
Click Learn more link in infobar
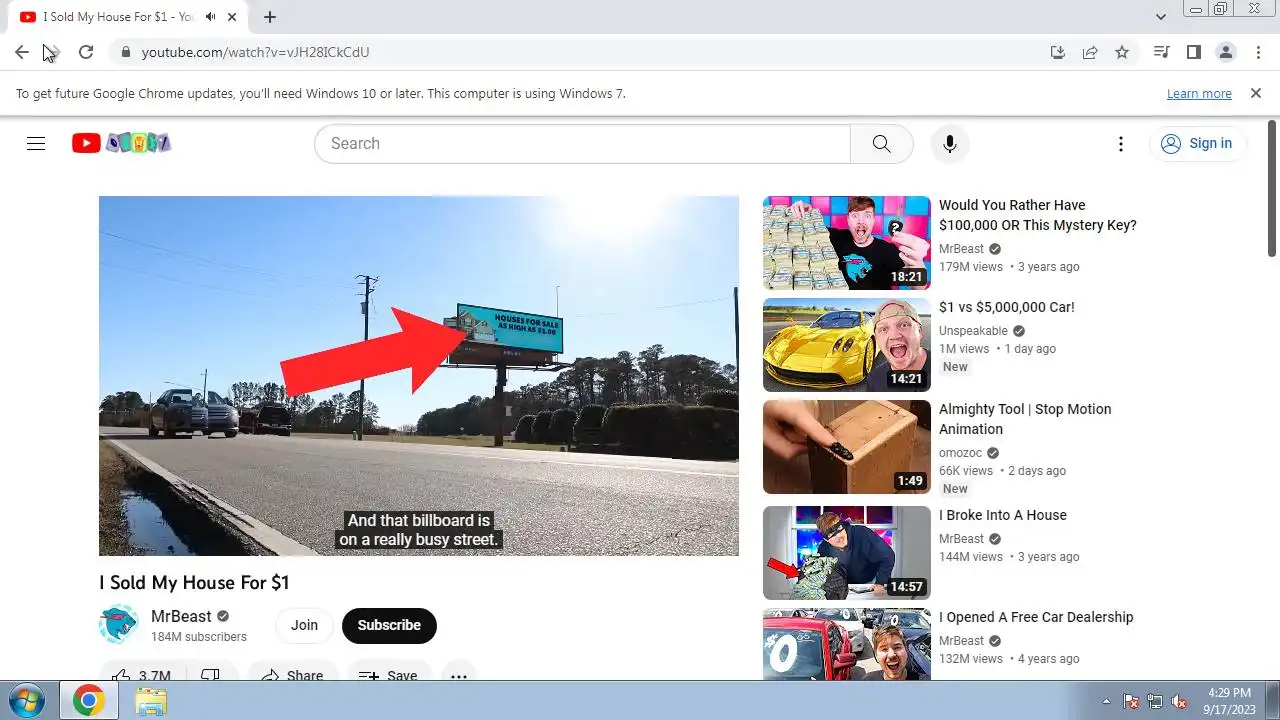point(1199,94)
